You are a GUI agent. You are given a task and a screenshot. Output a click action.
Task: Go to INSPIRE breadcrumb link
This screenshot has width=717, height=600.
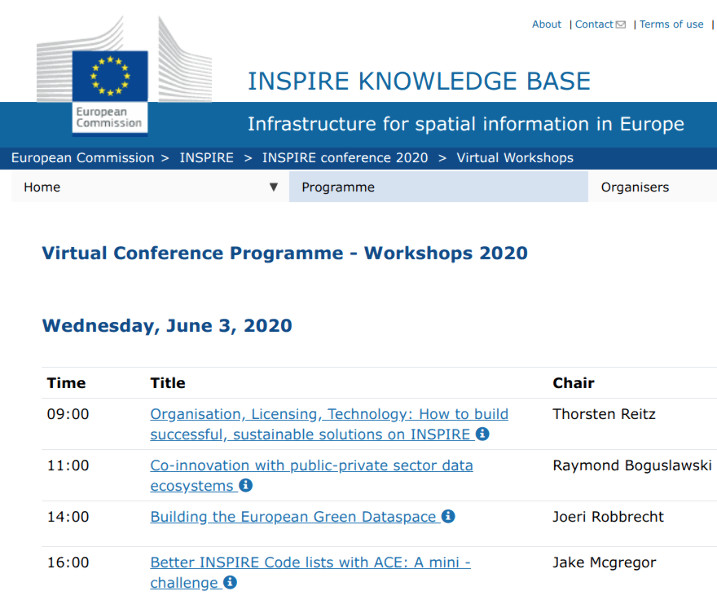[x=206, y=158]
